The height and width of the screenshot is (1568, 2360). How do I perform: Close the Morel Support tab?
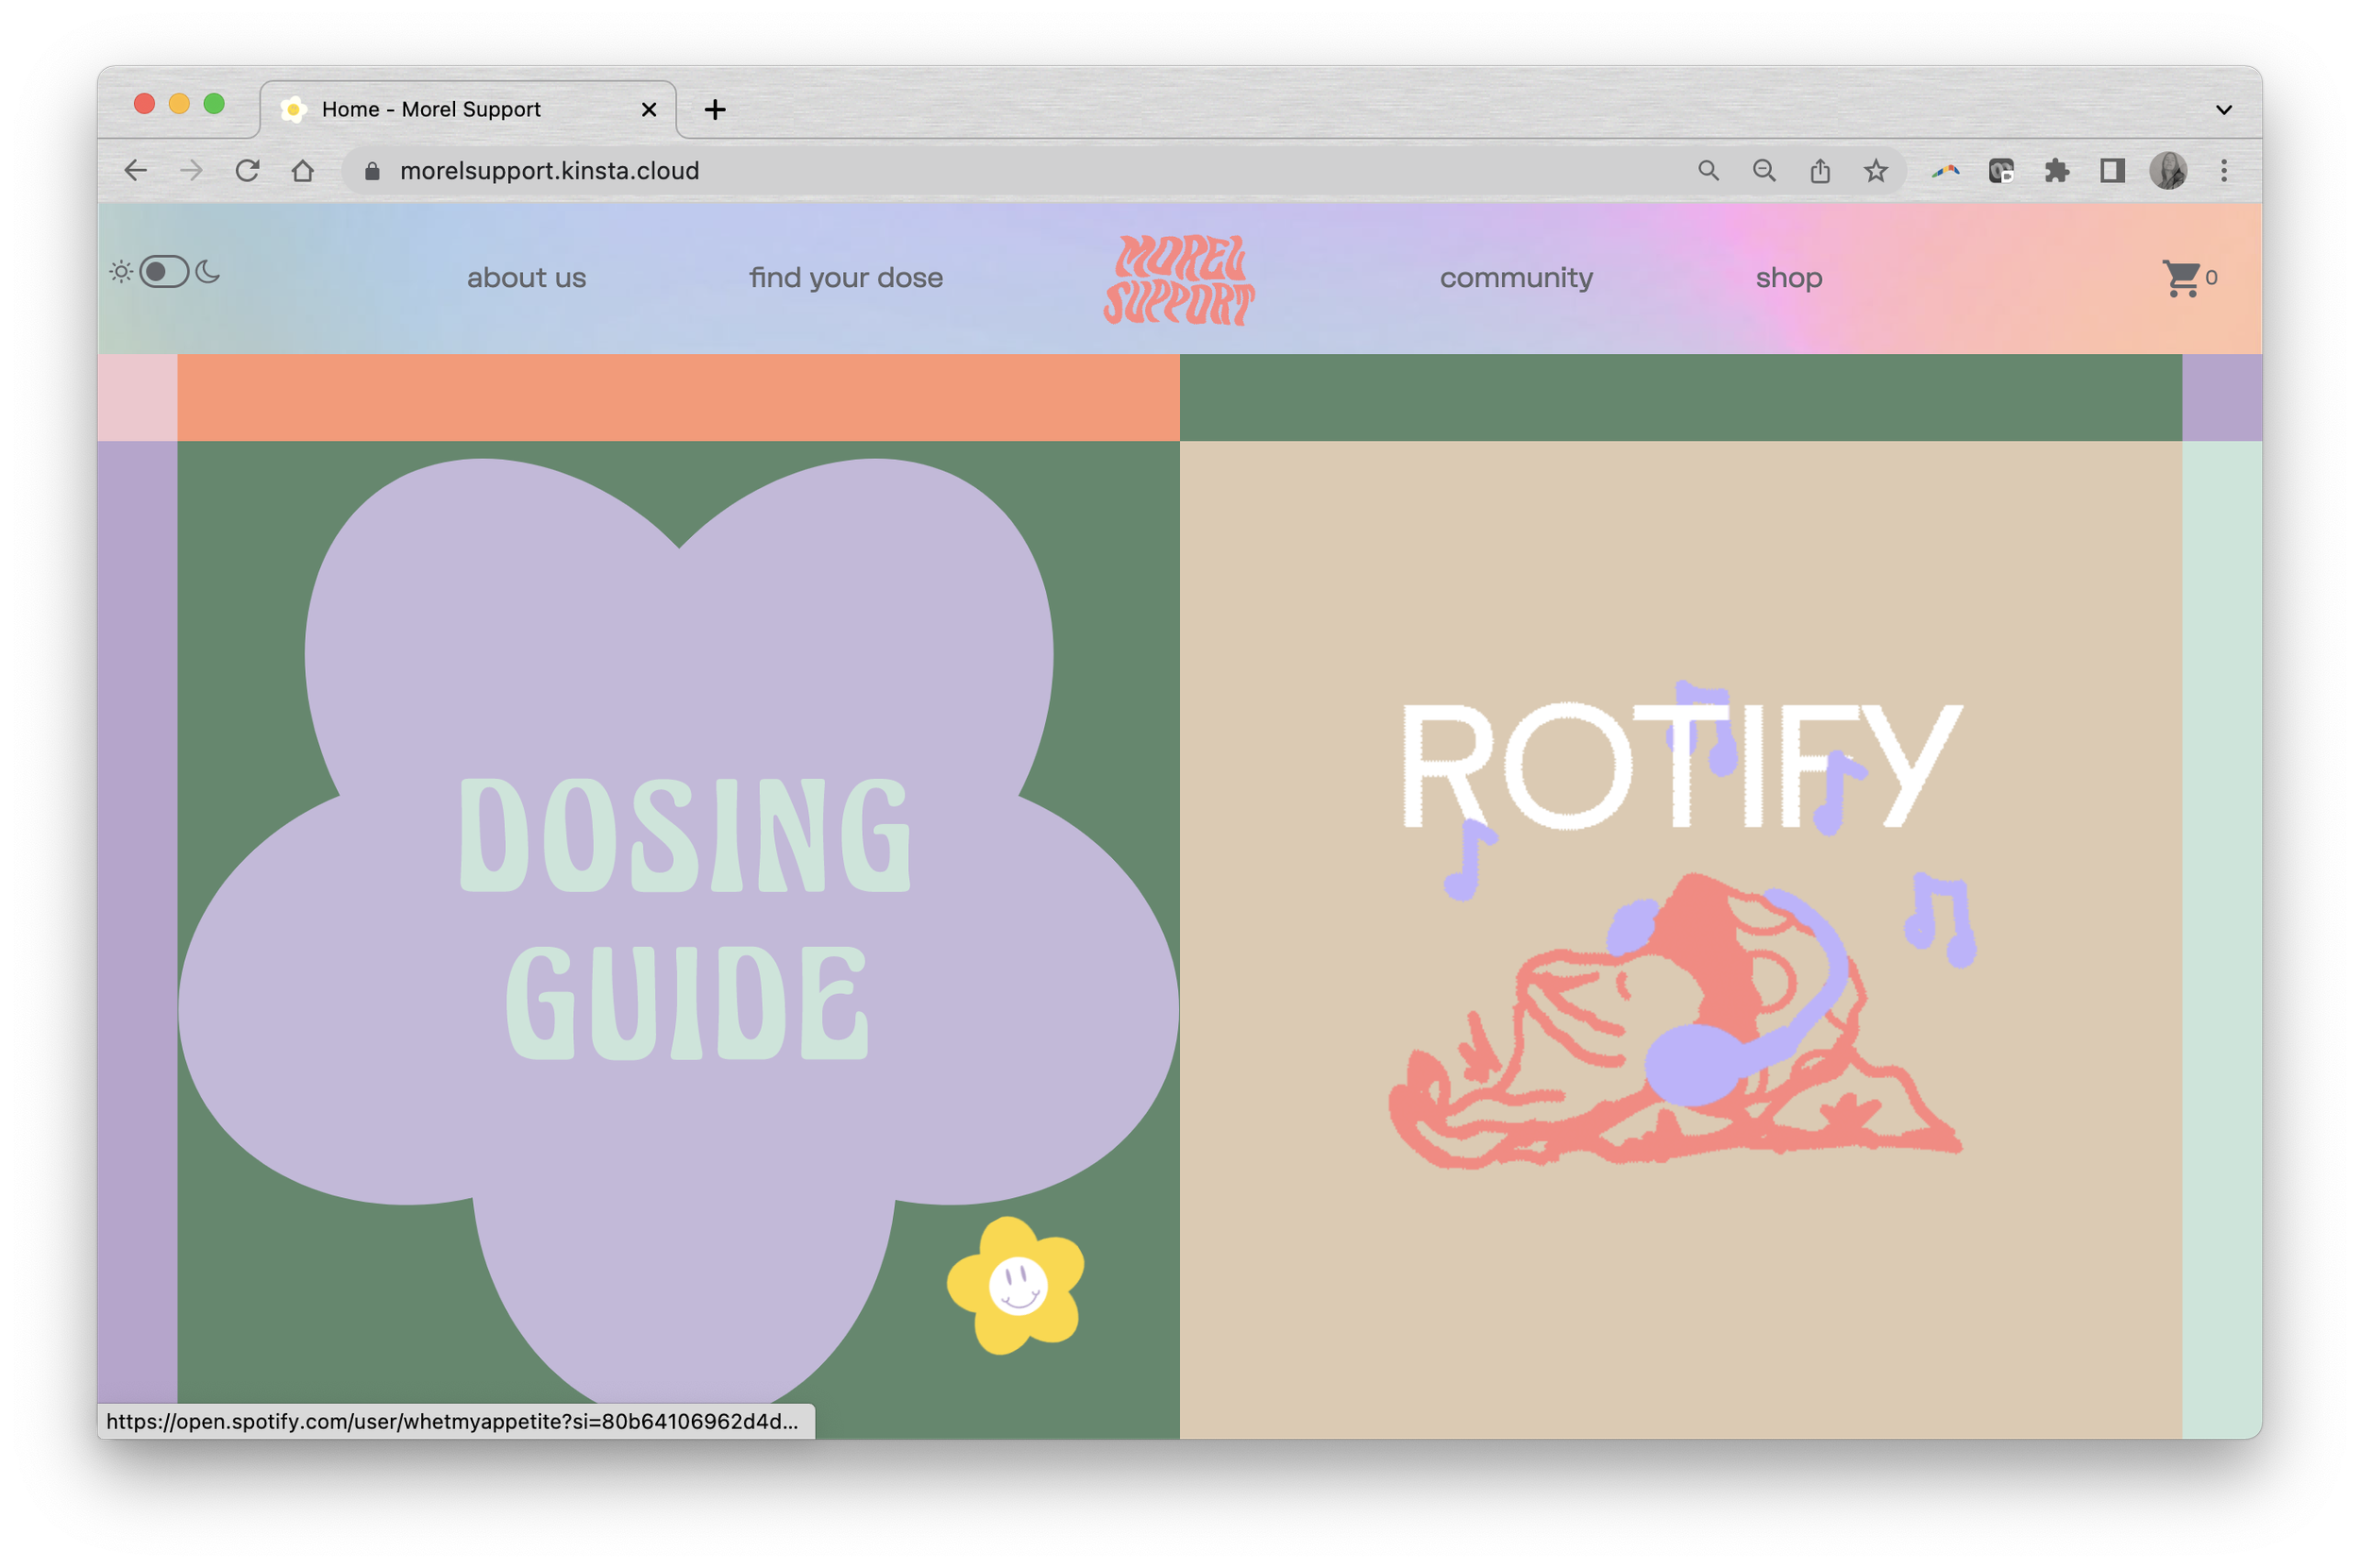click(649, 109)
